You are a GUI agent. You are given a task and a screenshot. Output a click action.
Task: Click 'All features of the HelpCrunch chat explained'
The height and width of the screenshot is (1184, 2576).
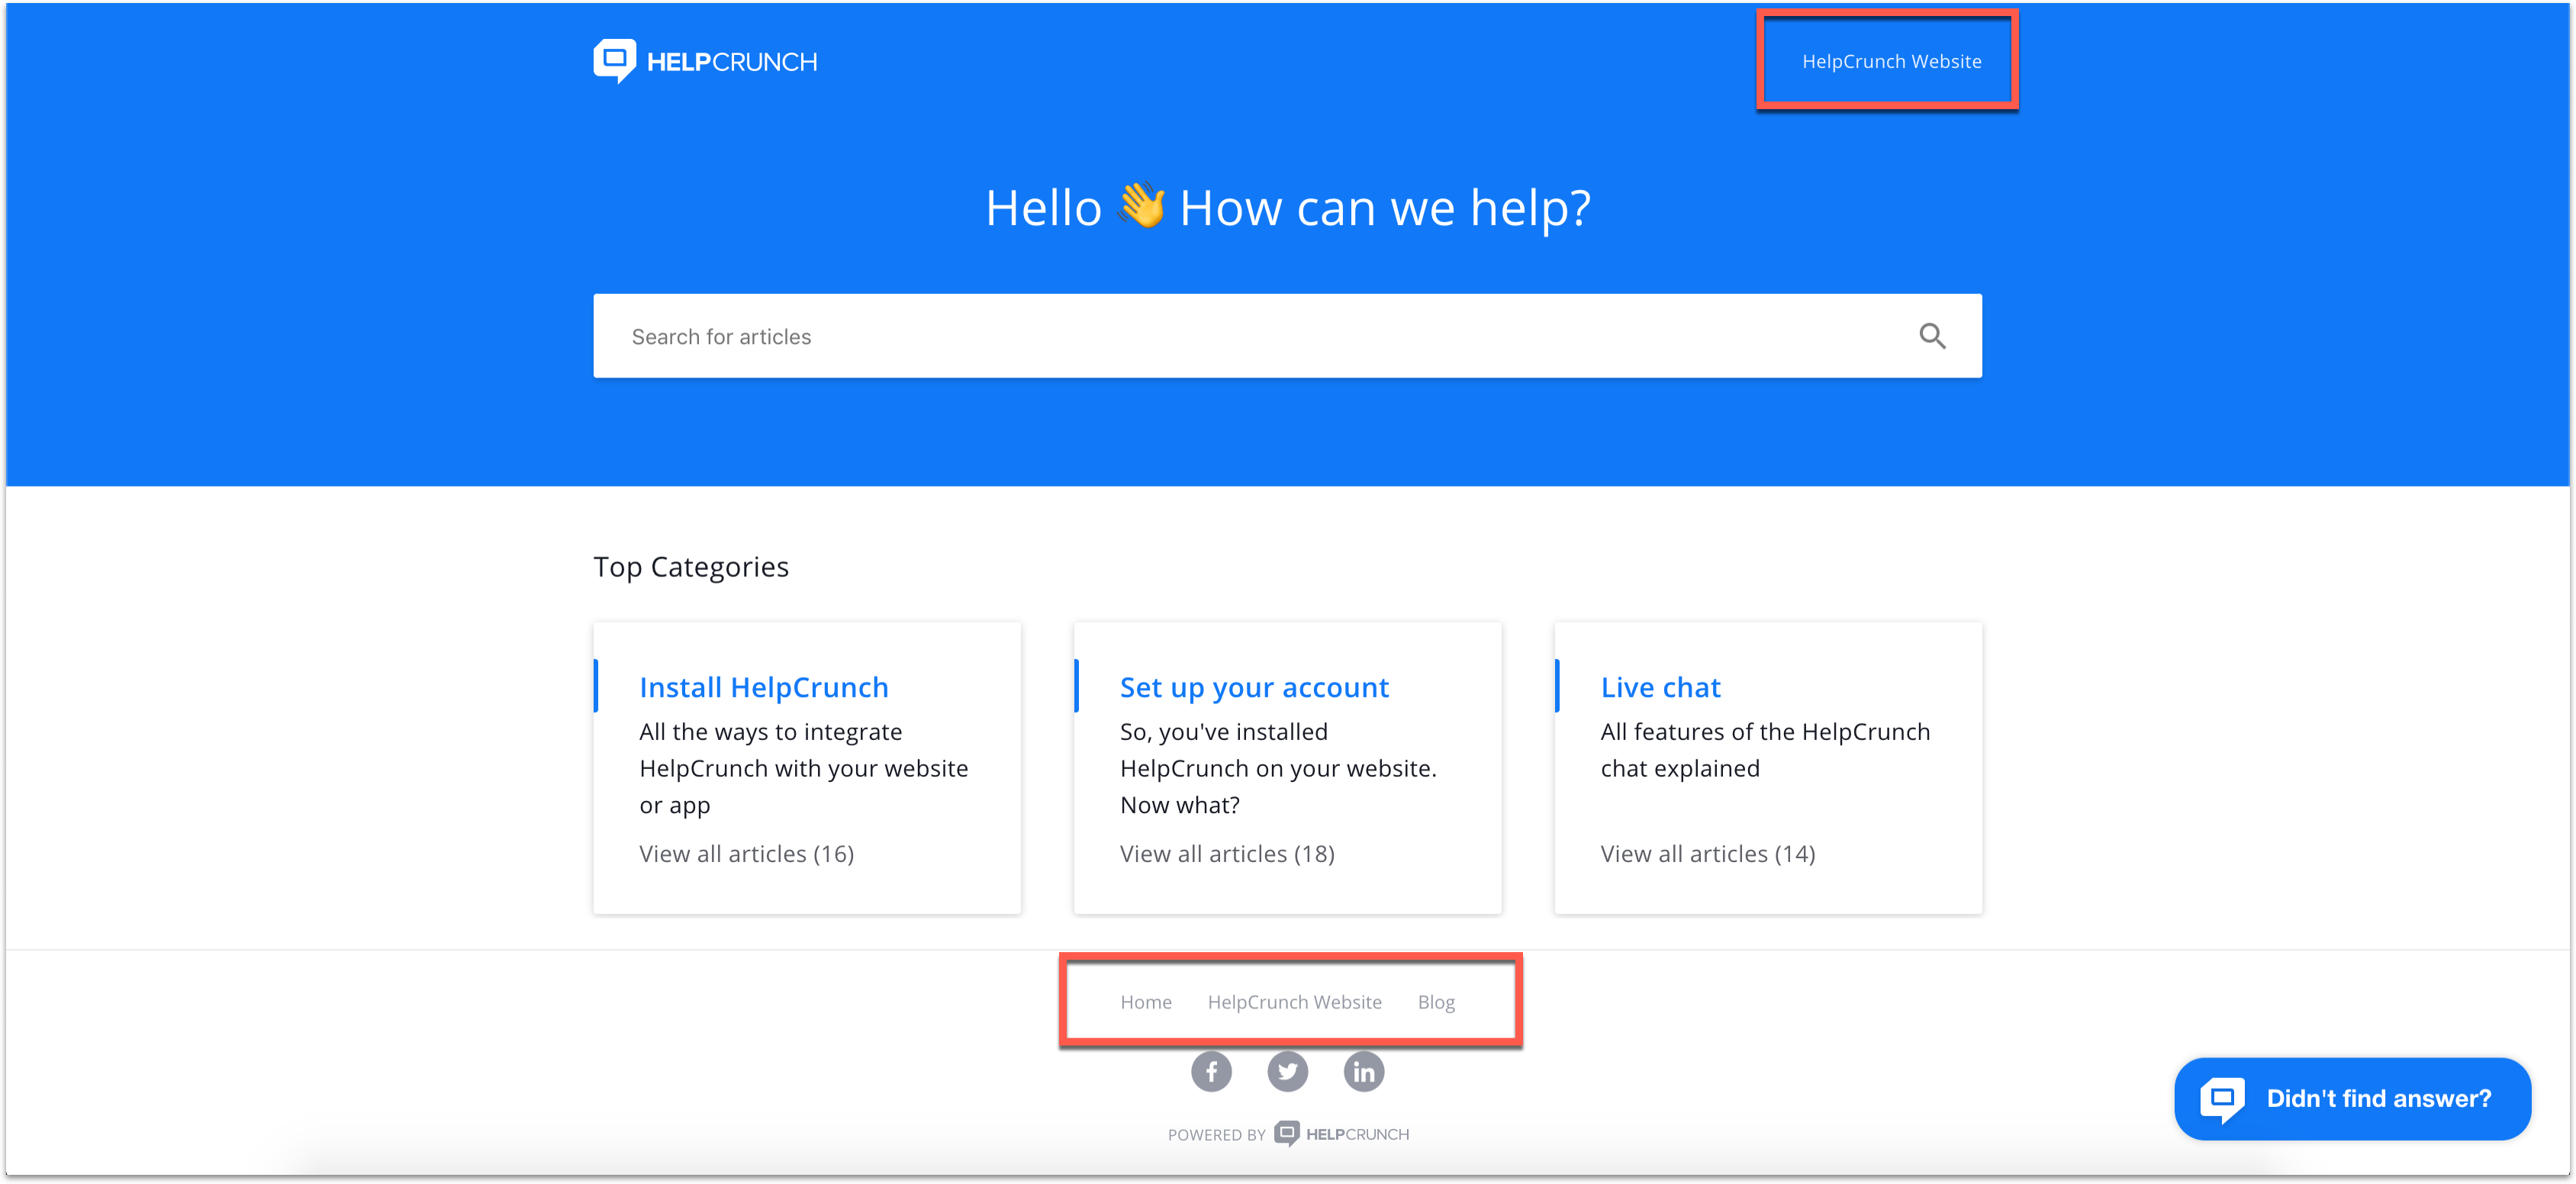[1765, 750]
